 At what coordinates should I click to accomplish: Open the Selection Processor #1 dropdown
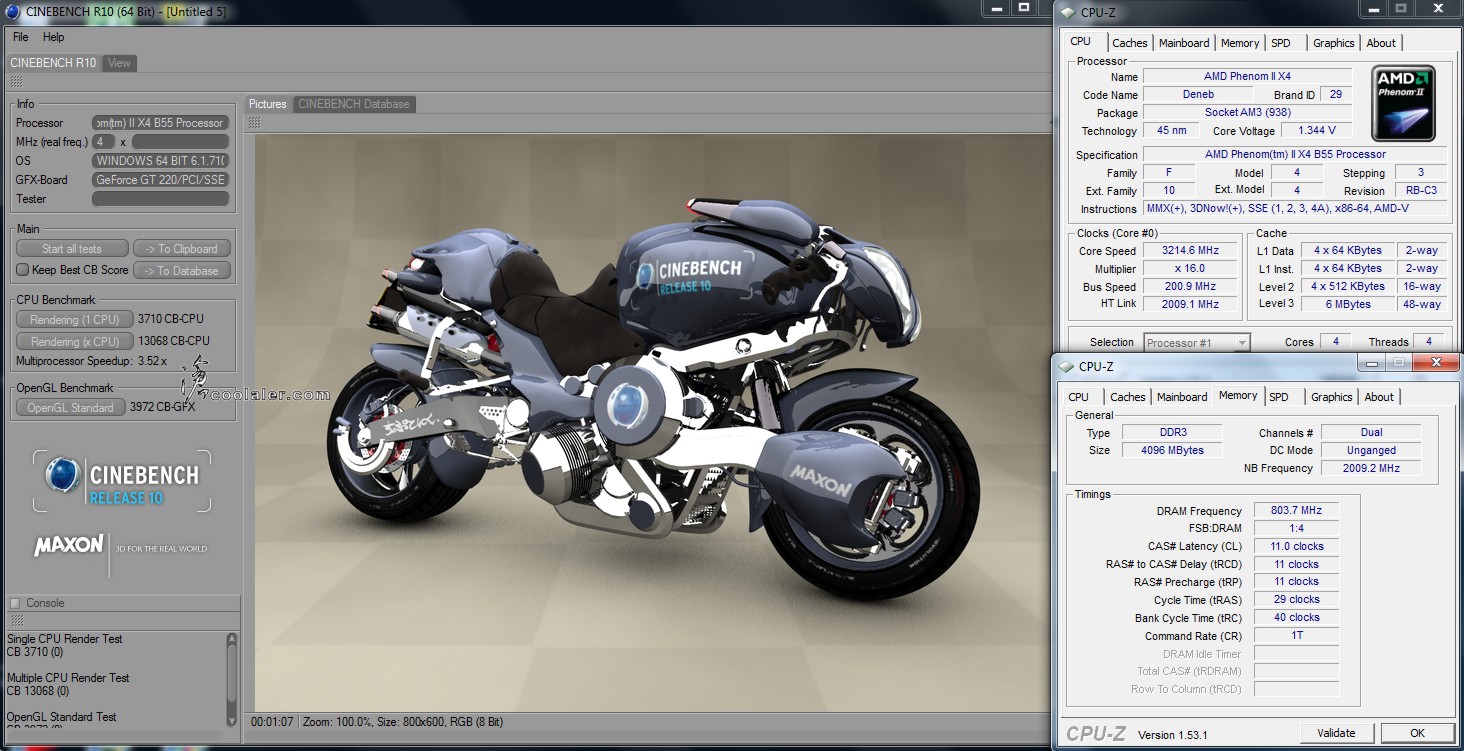tap(1196, 342)
